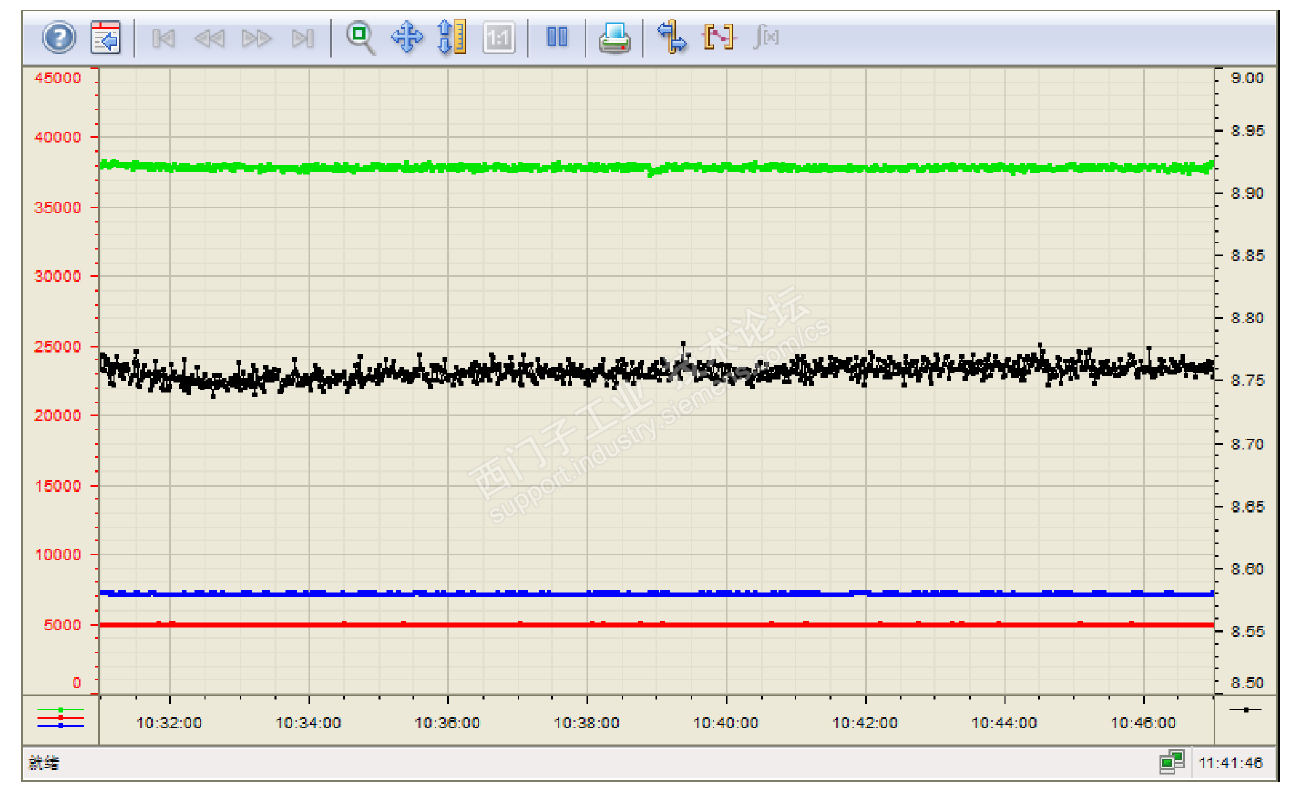Click the 8.90 right axis label
Viewport: 1299px width, 810px height.
1247,193
